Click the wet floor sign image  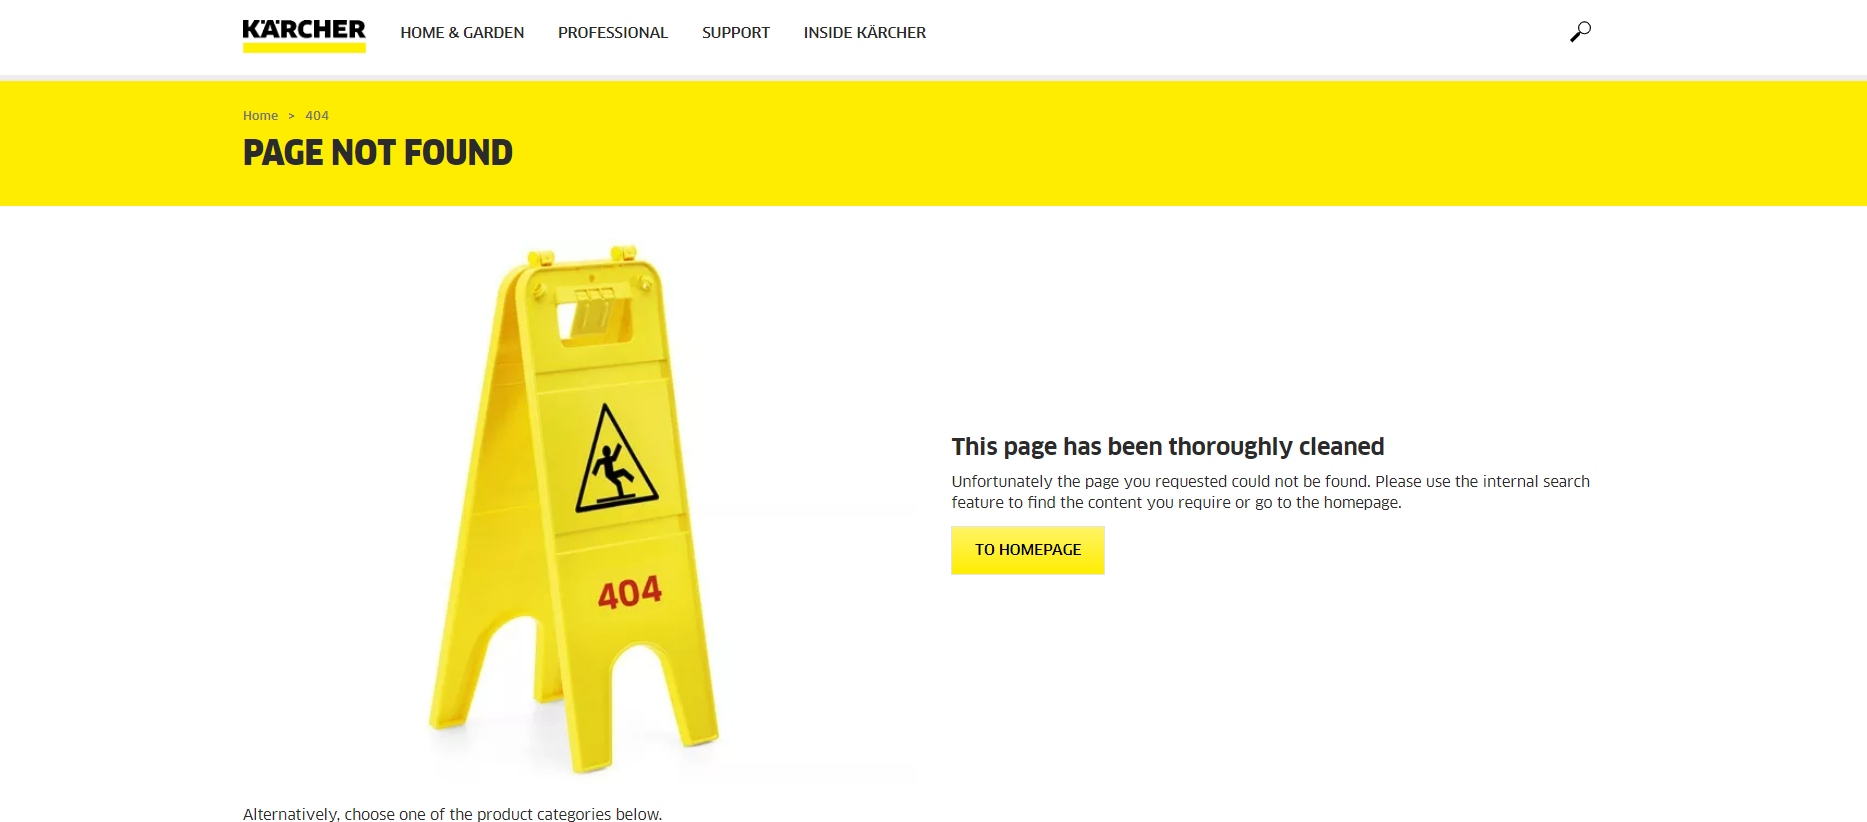(575, 509)
